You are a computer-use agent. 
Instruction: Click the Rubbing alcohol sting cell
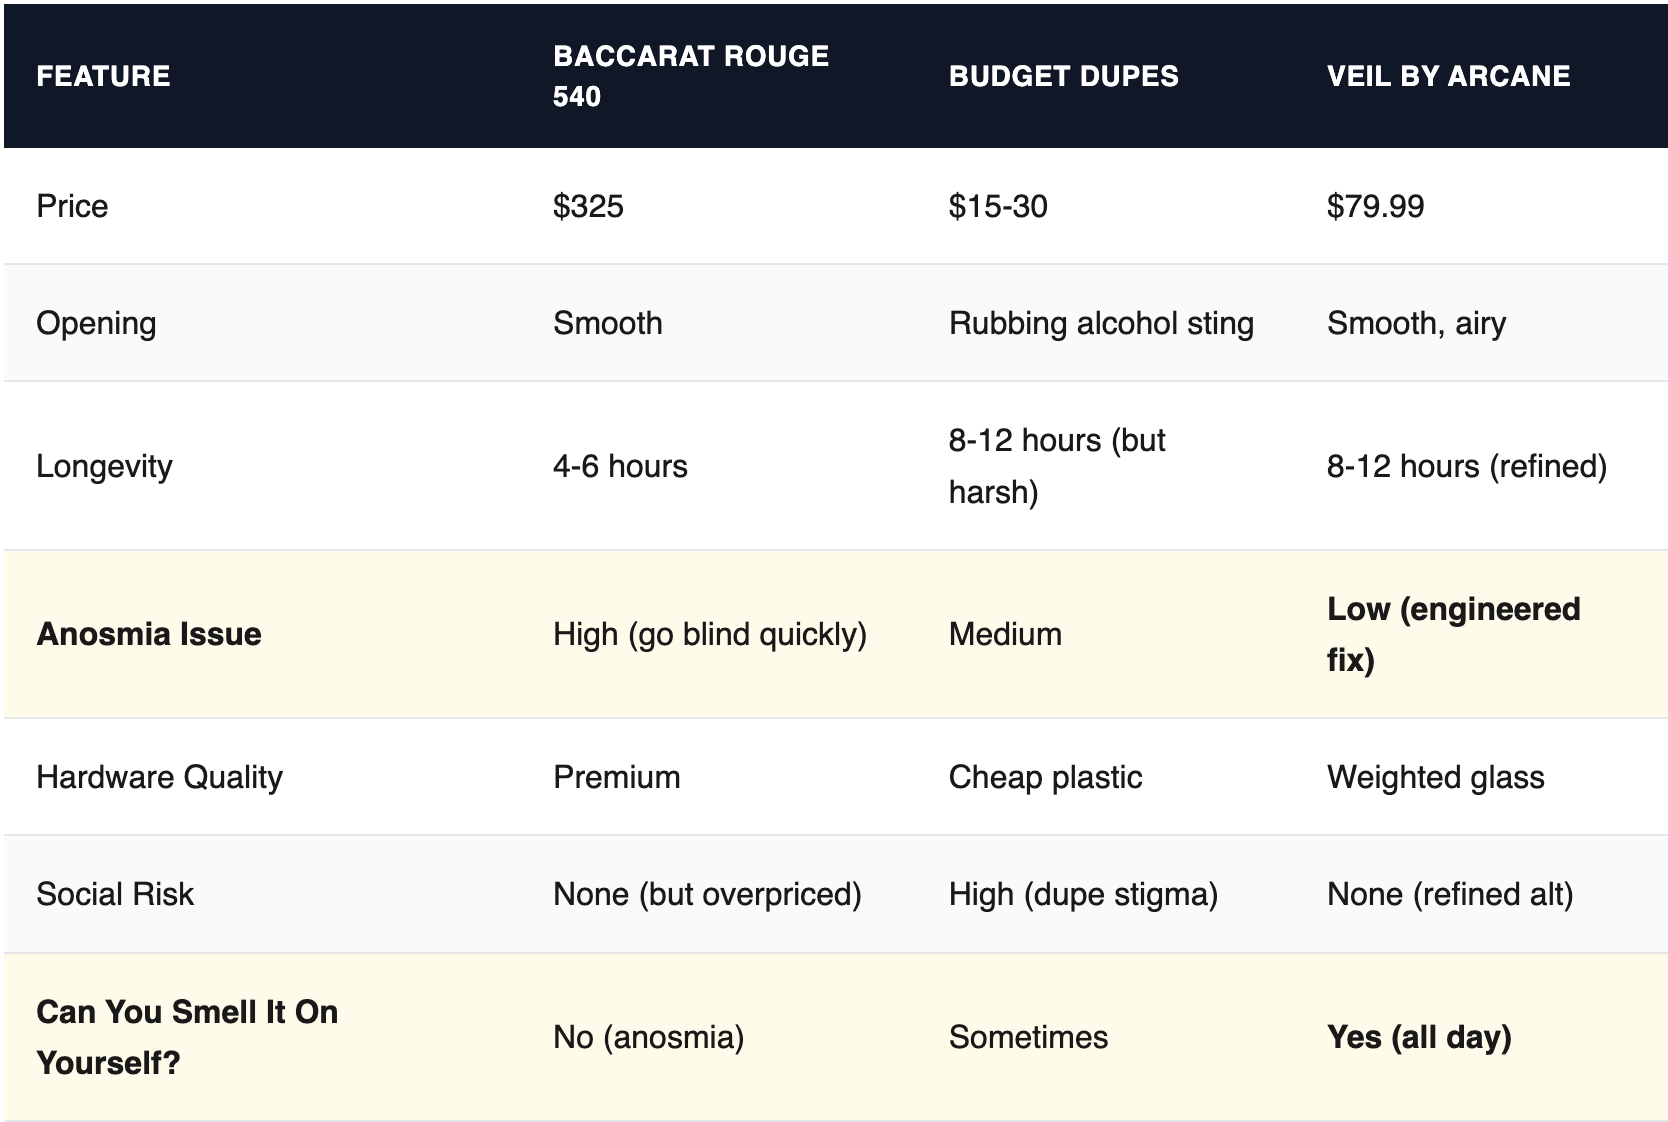(x=1101, y=323)
